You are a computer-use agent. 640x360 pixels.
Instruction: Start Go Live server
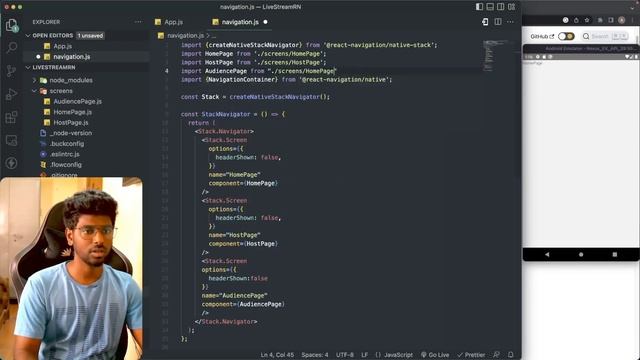click(435, 355)
